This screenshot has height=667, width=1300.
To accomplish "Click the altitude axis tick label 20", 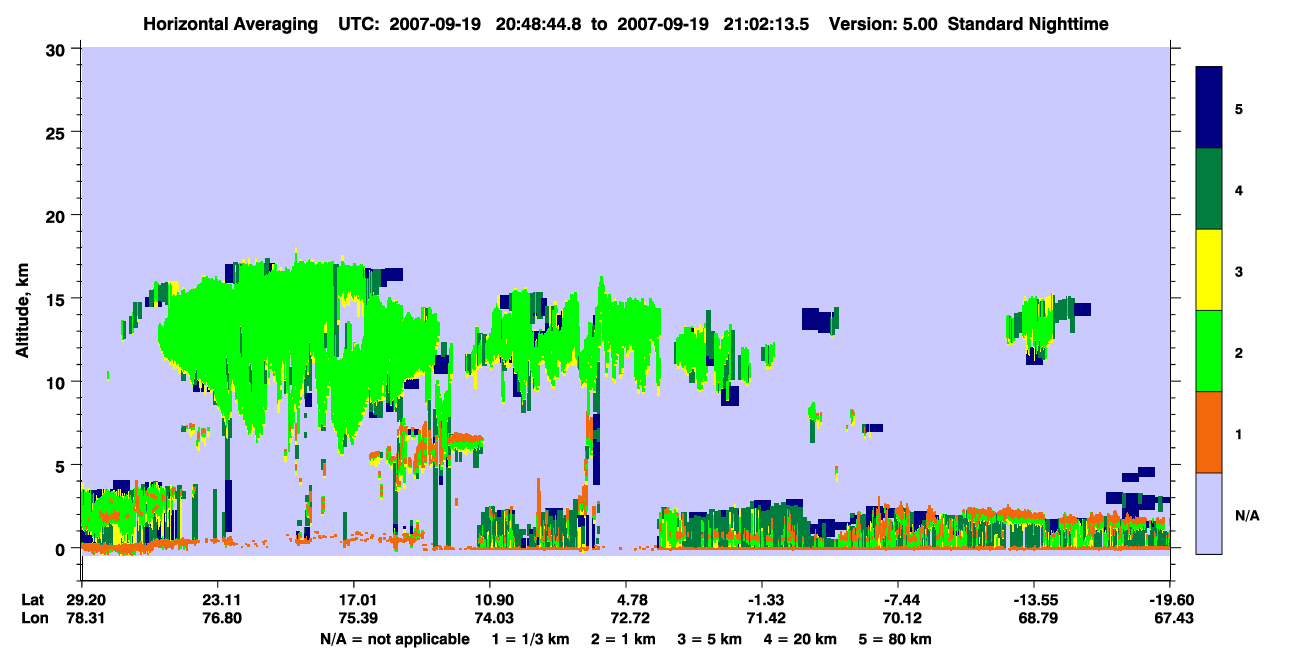I will 58,215.
